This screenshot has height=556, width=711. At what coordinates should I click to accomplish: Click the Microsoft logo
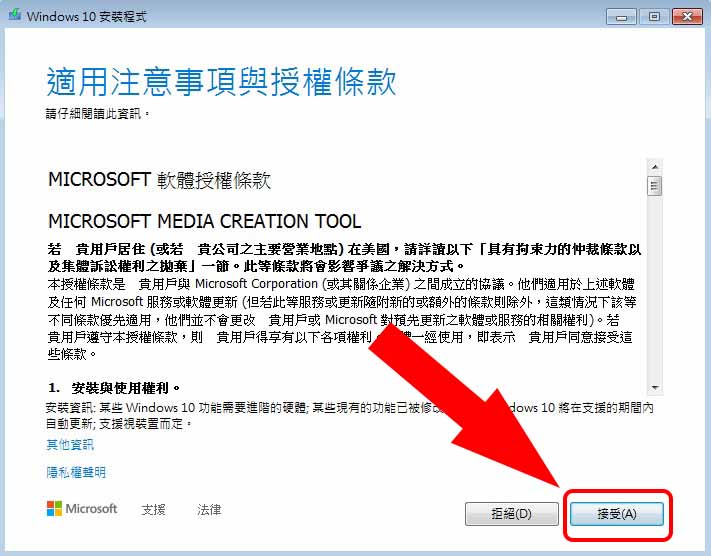click(x=82, y=508)
